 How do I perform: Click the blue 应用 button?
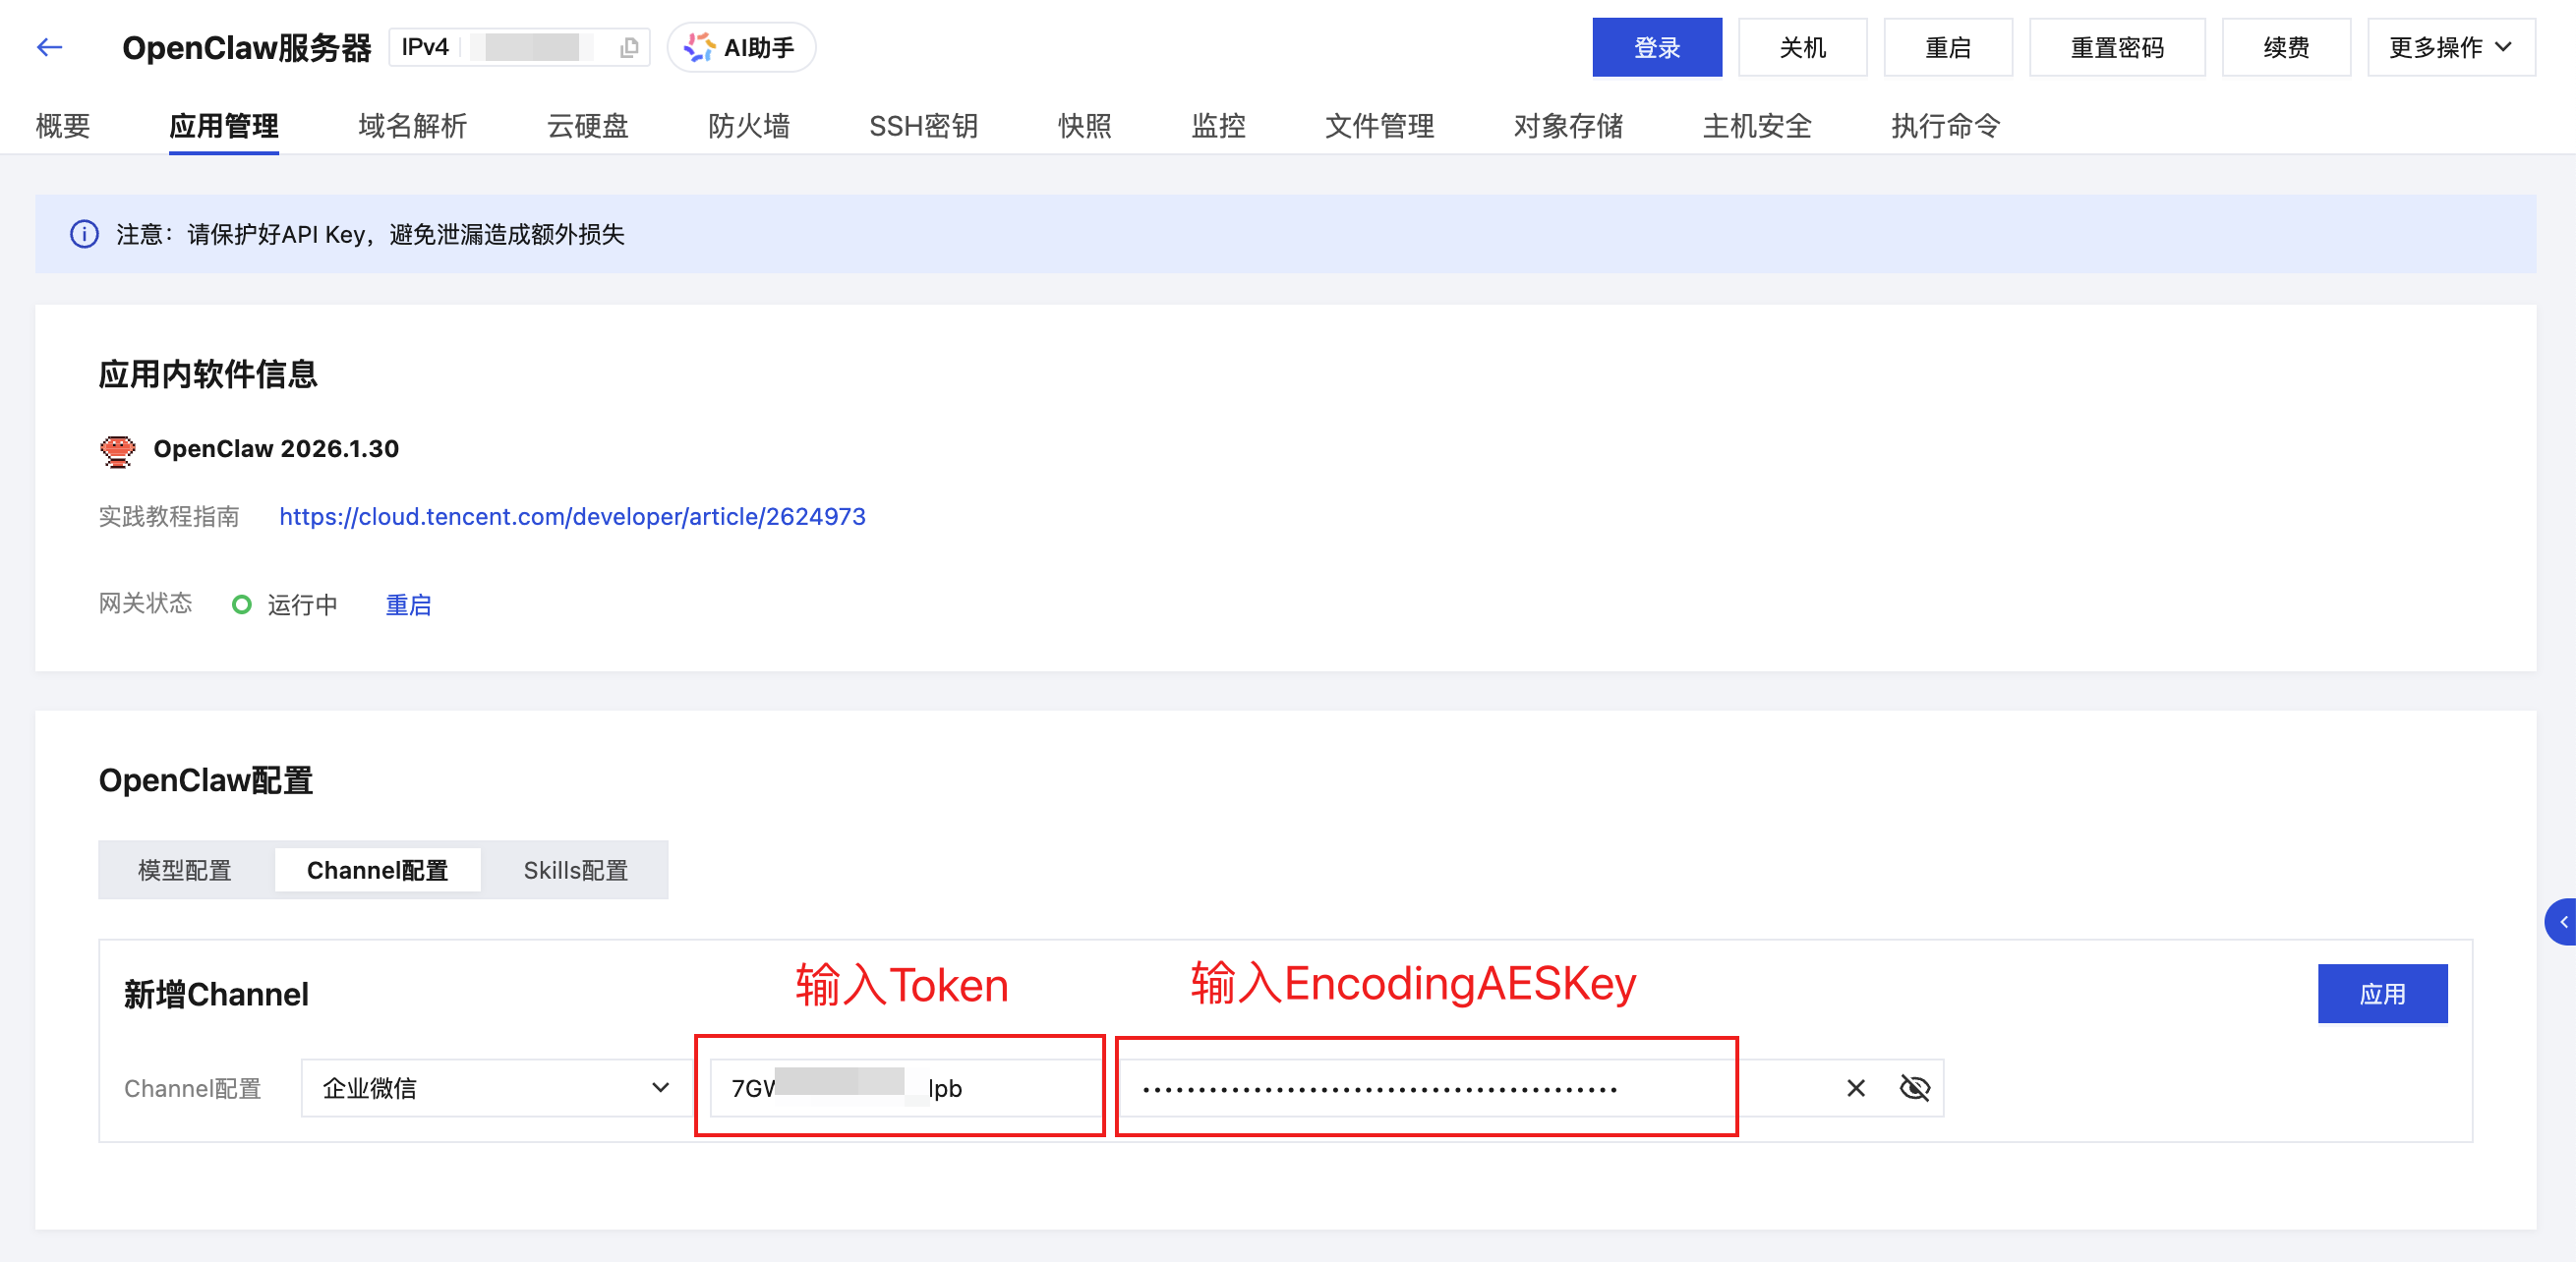tap(2381, 994)
